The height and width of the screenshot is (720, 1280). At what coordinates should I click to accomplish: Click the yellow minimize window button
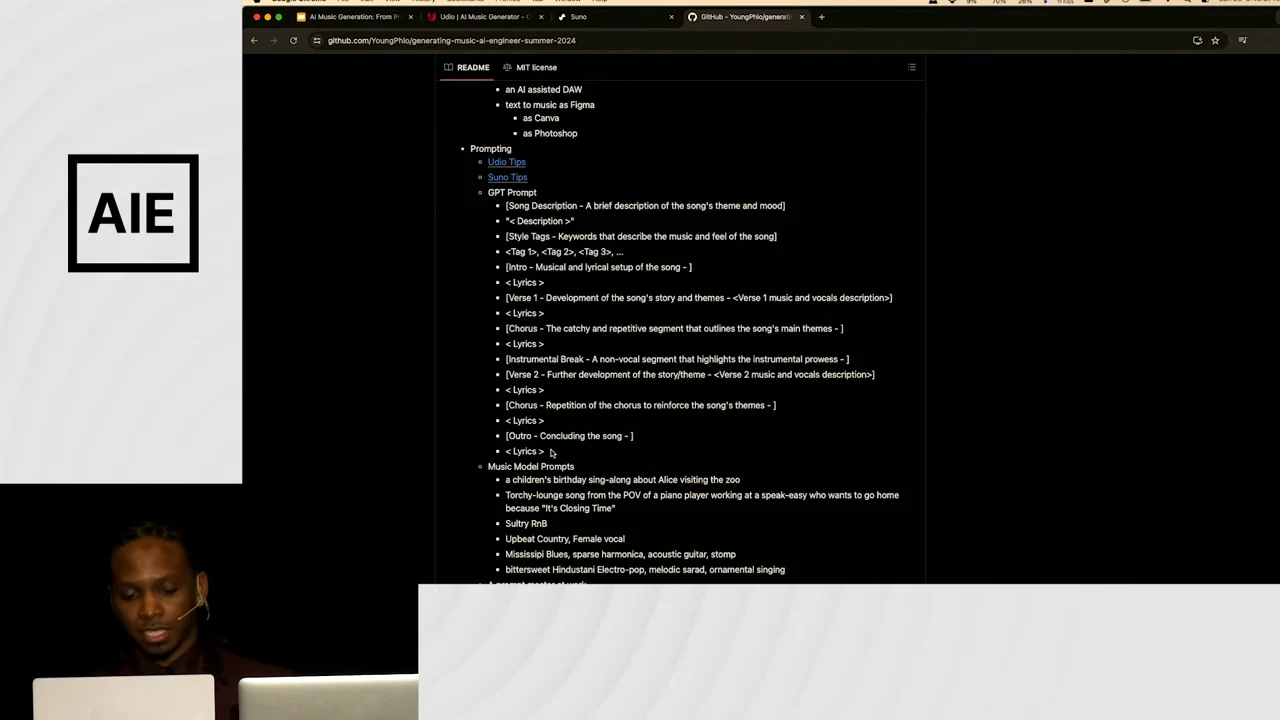(268, 17)
